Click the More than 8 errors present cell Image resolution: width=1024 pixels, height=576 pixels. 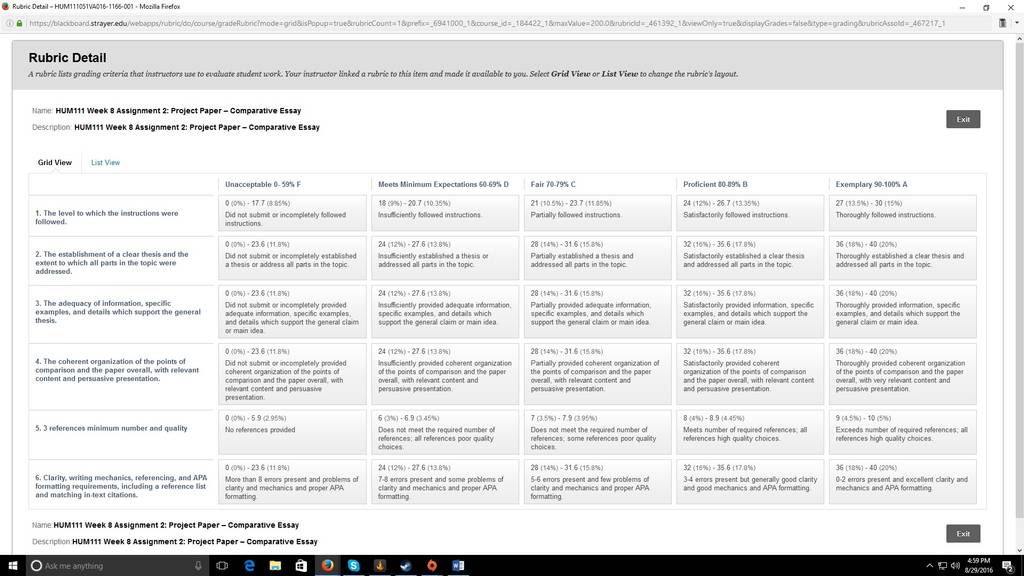click(293, 482)
